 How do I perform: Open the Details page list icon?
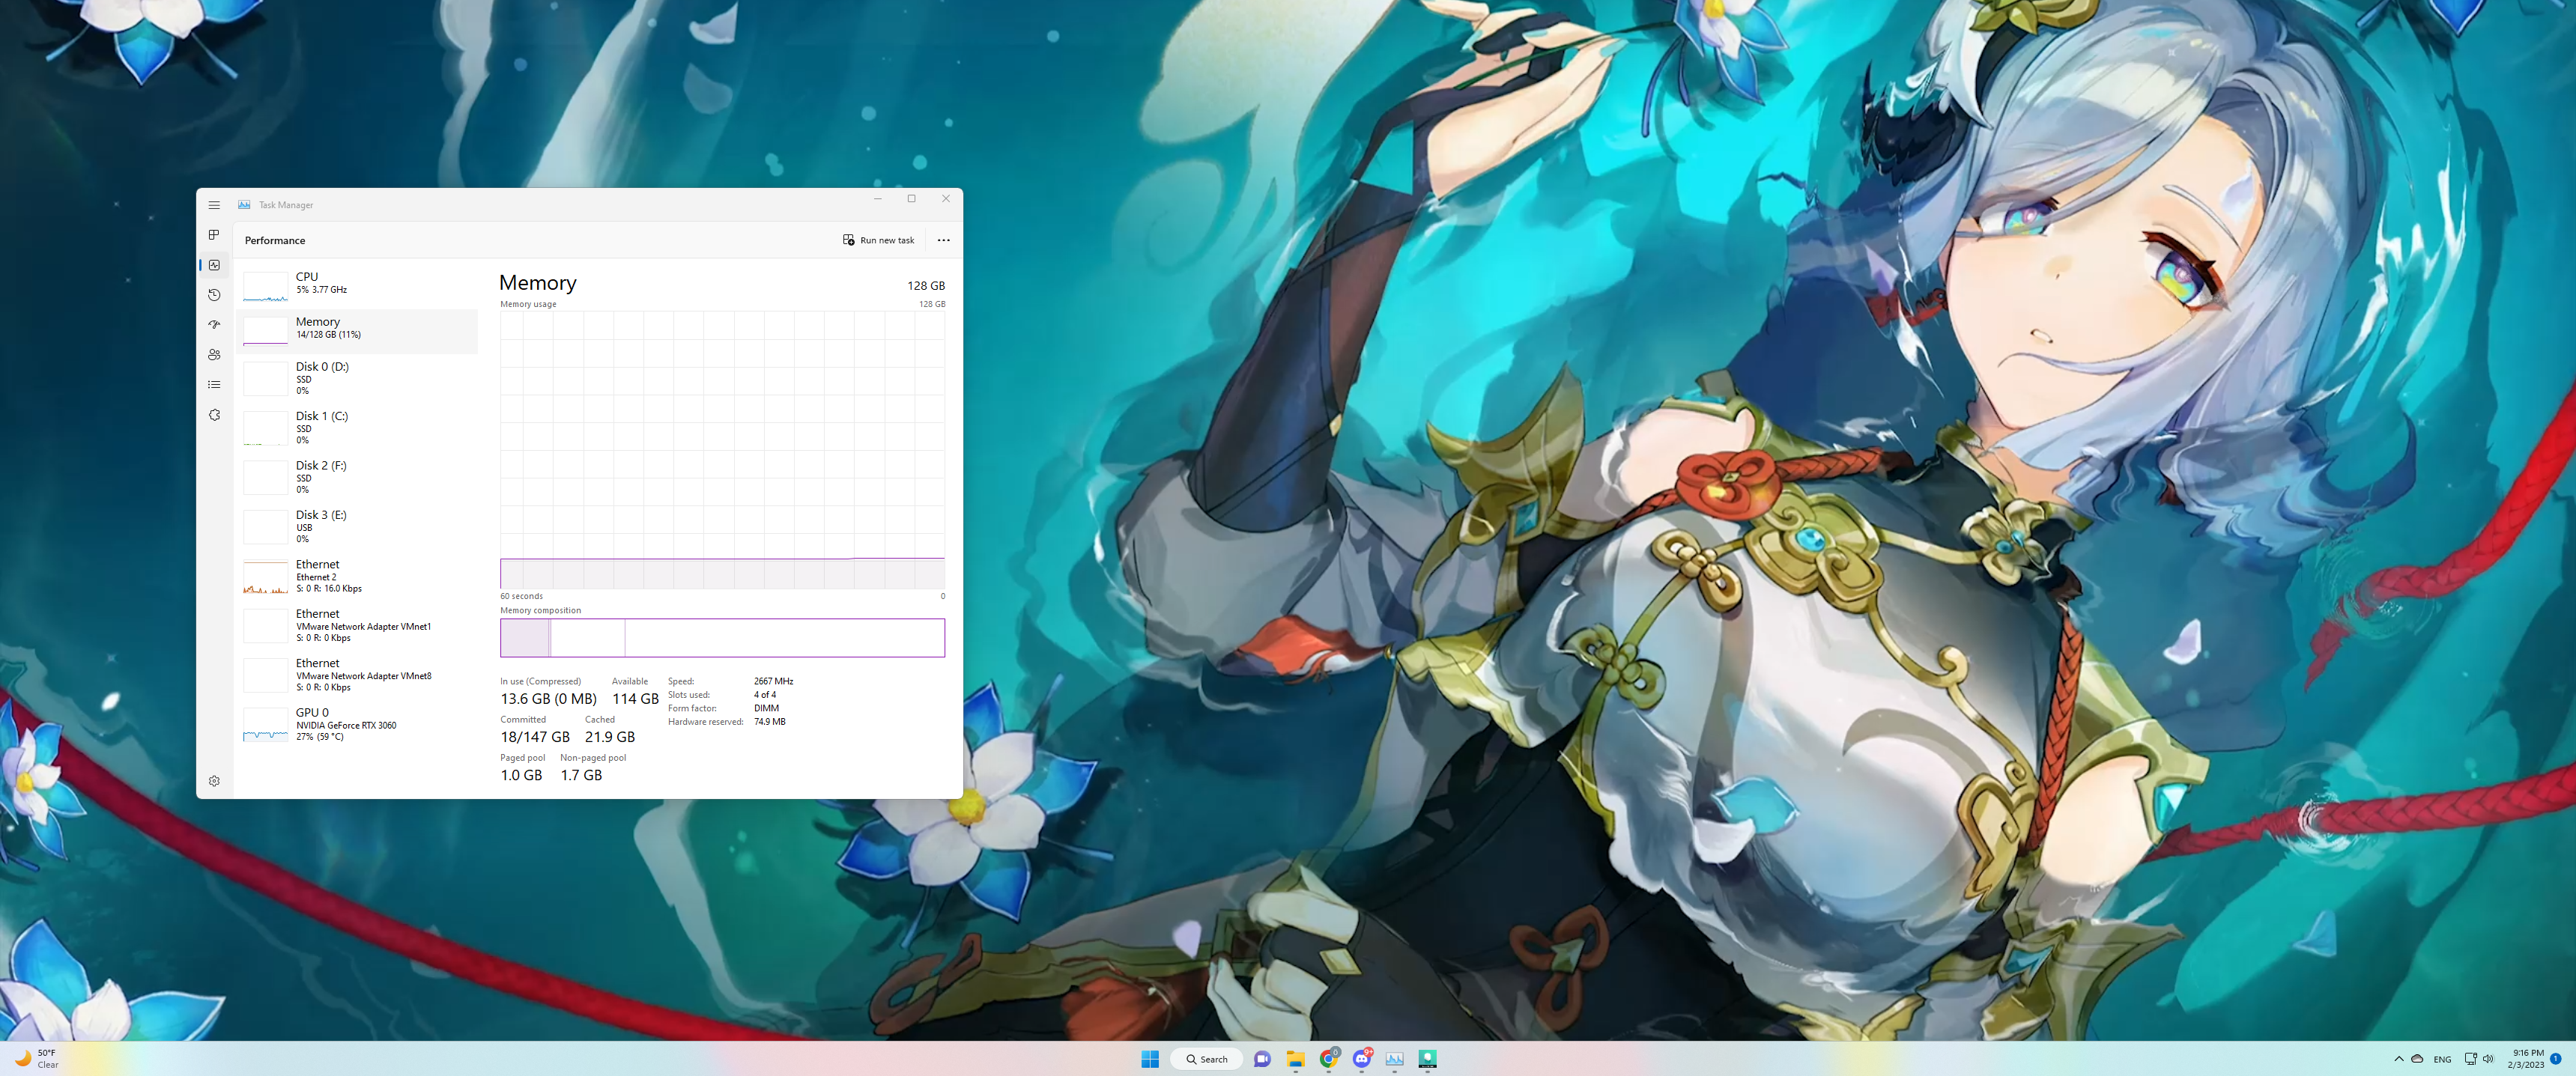(214, 385)
